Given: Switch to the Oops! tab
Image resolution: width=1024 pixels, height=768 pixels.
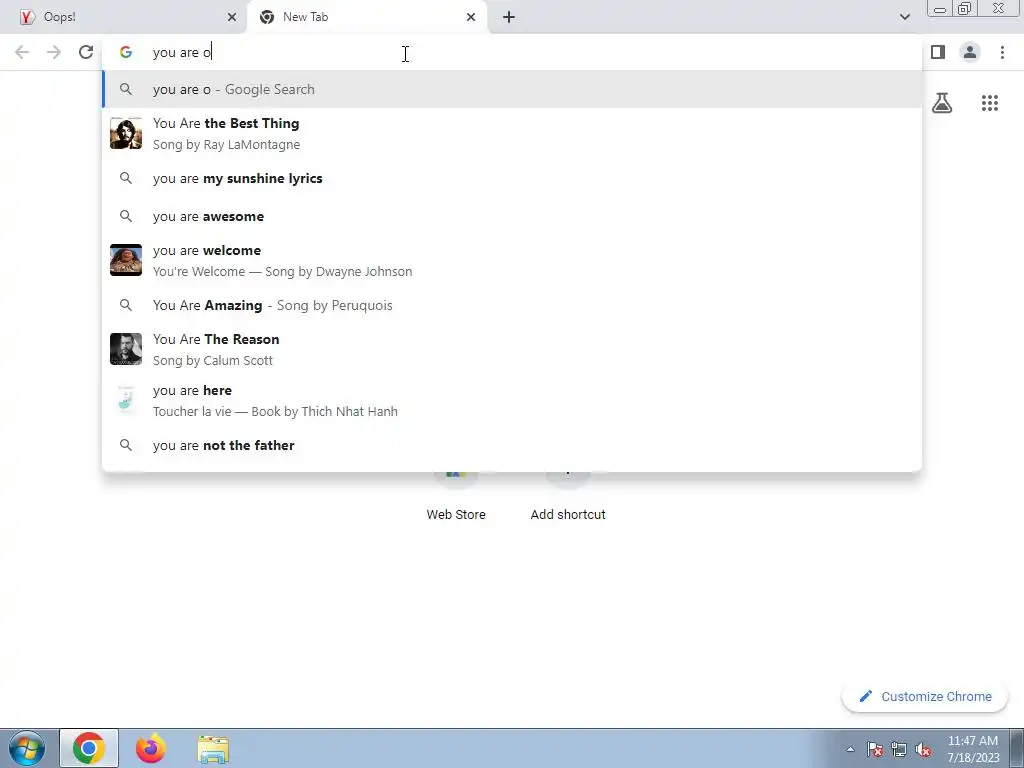Looking at the screenshot, I should [x=123, y=17].
